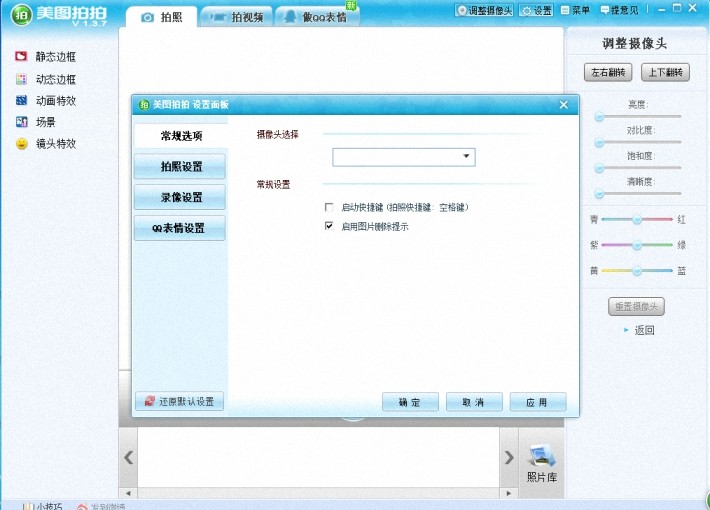710x510 pixels.
Task: Click the 动画特效 sidebar icon
Action: coord(21,100)
